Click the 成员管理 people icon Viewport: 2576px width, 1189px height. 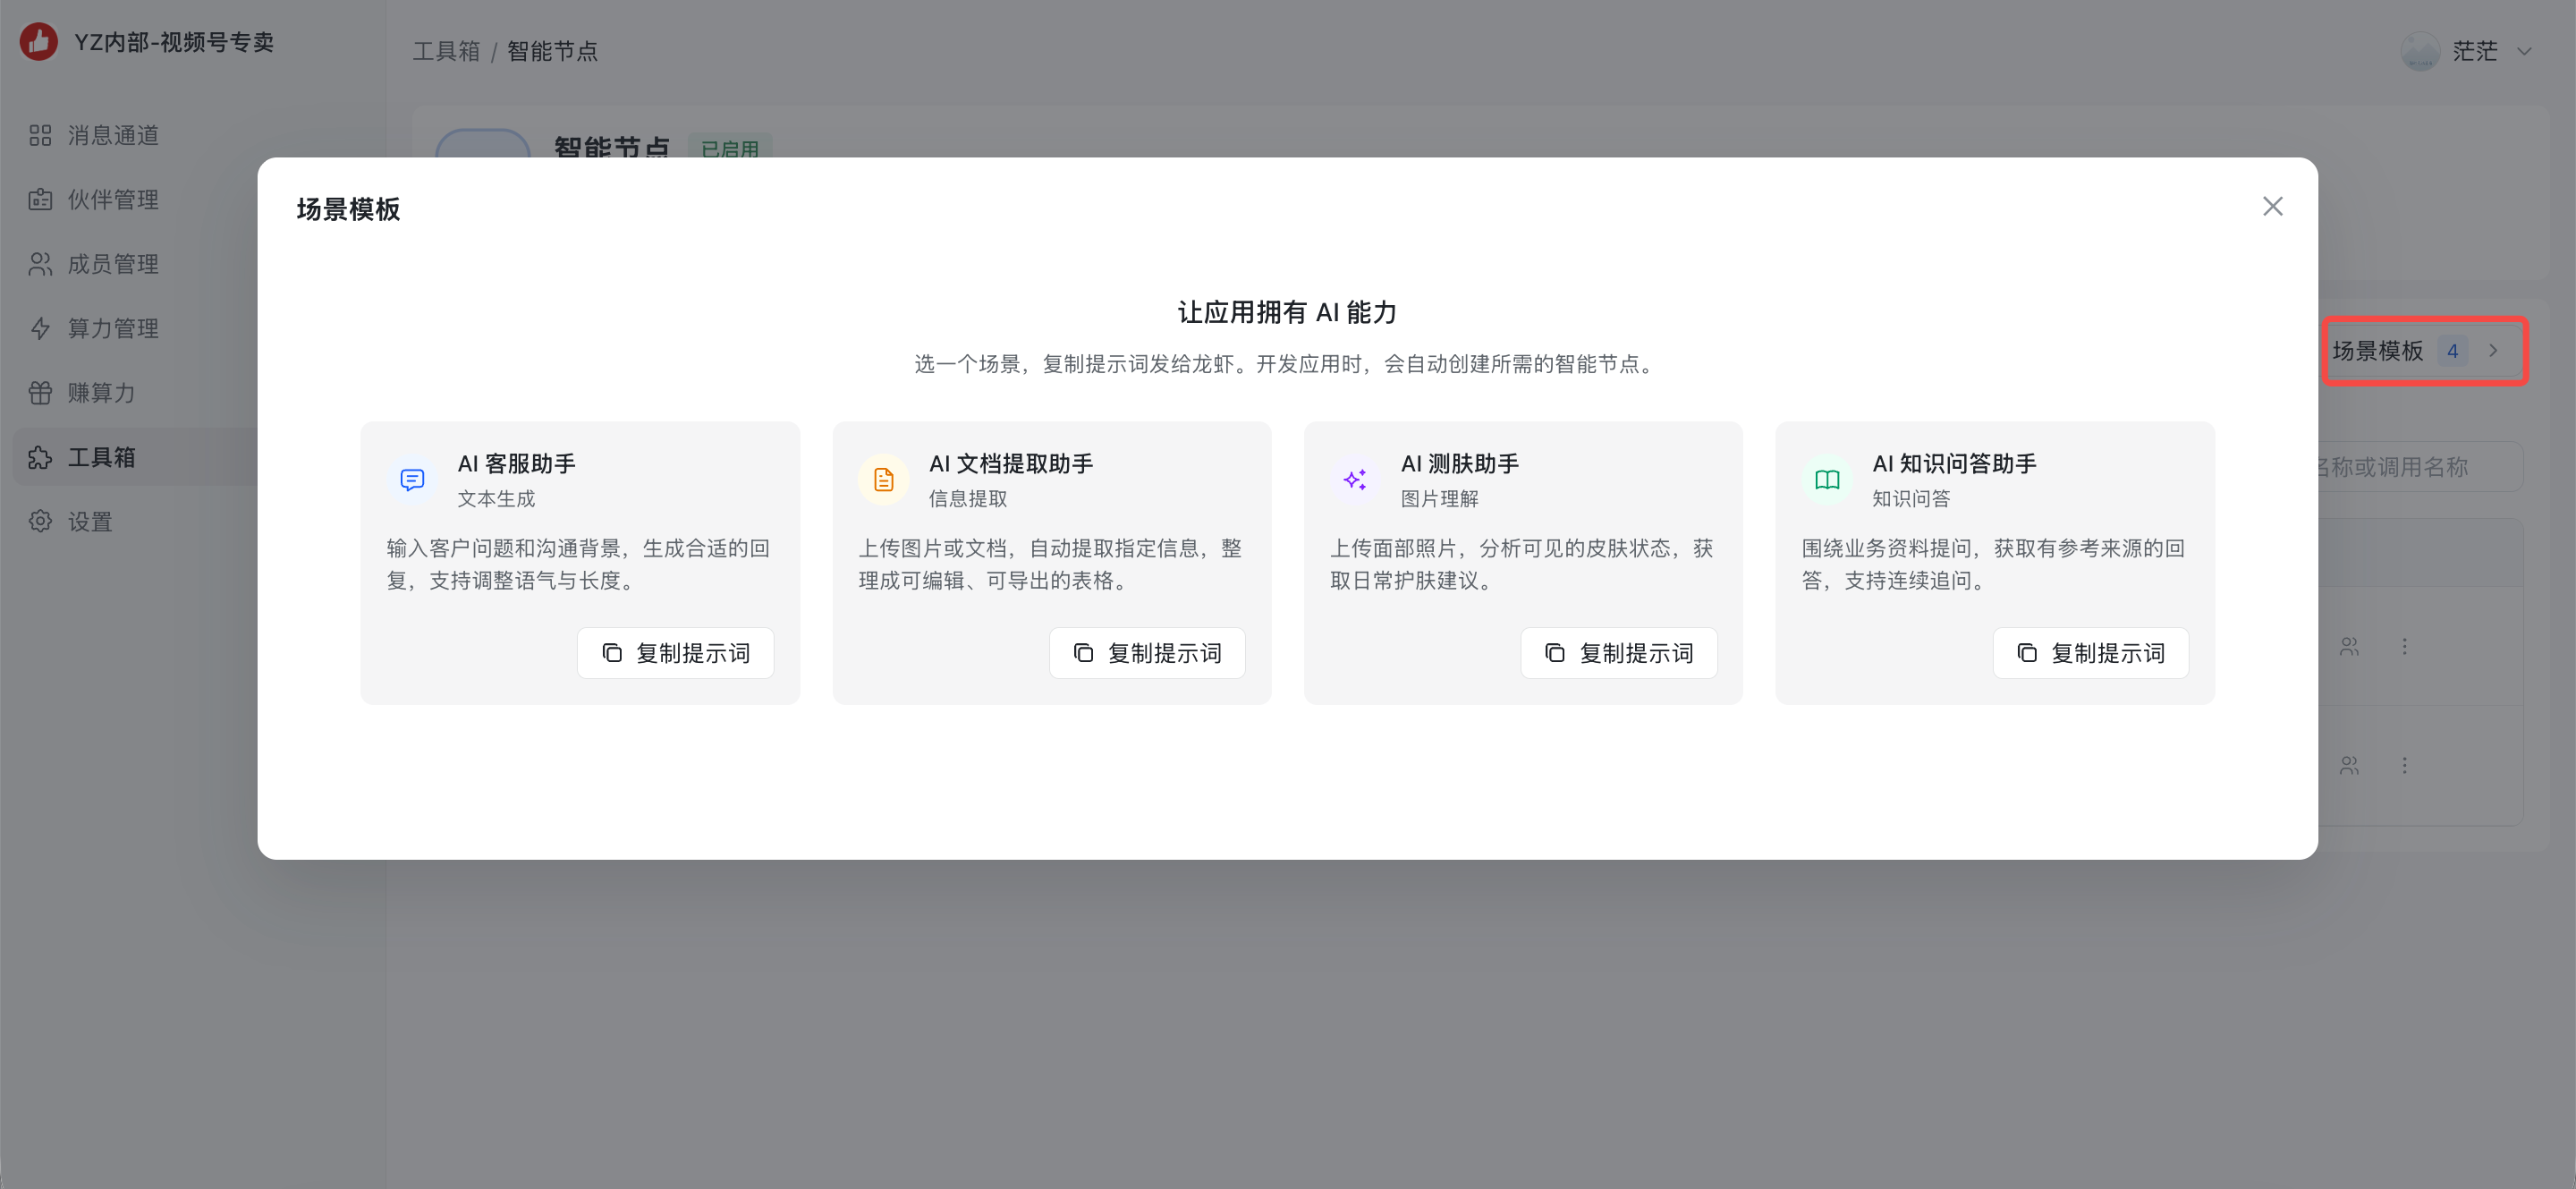[x=40, y=264]
